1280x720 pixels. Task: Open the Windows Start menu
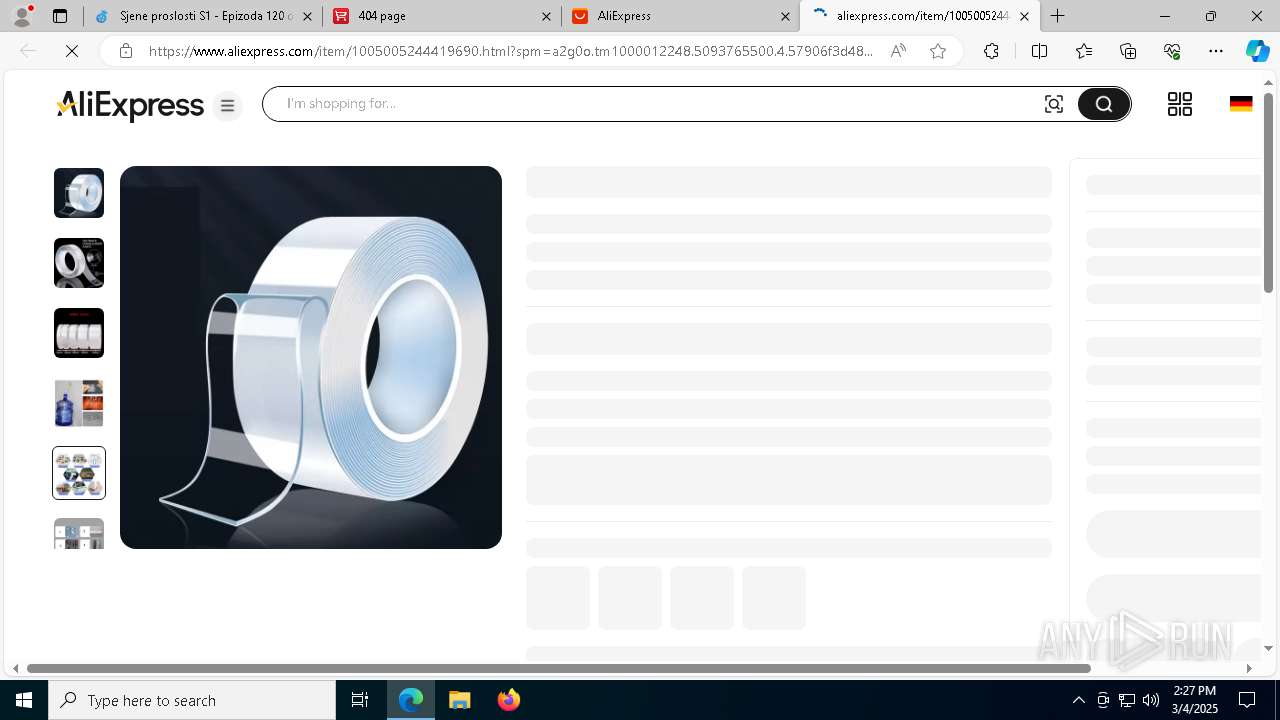point(24,700)
